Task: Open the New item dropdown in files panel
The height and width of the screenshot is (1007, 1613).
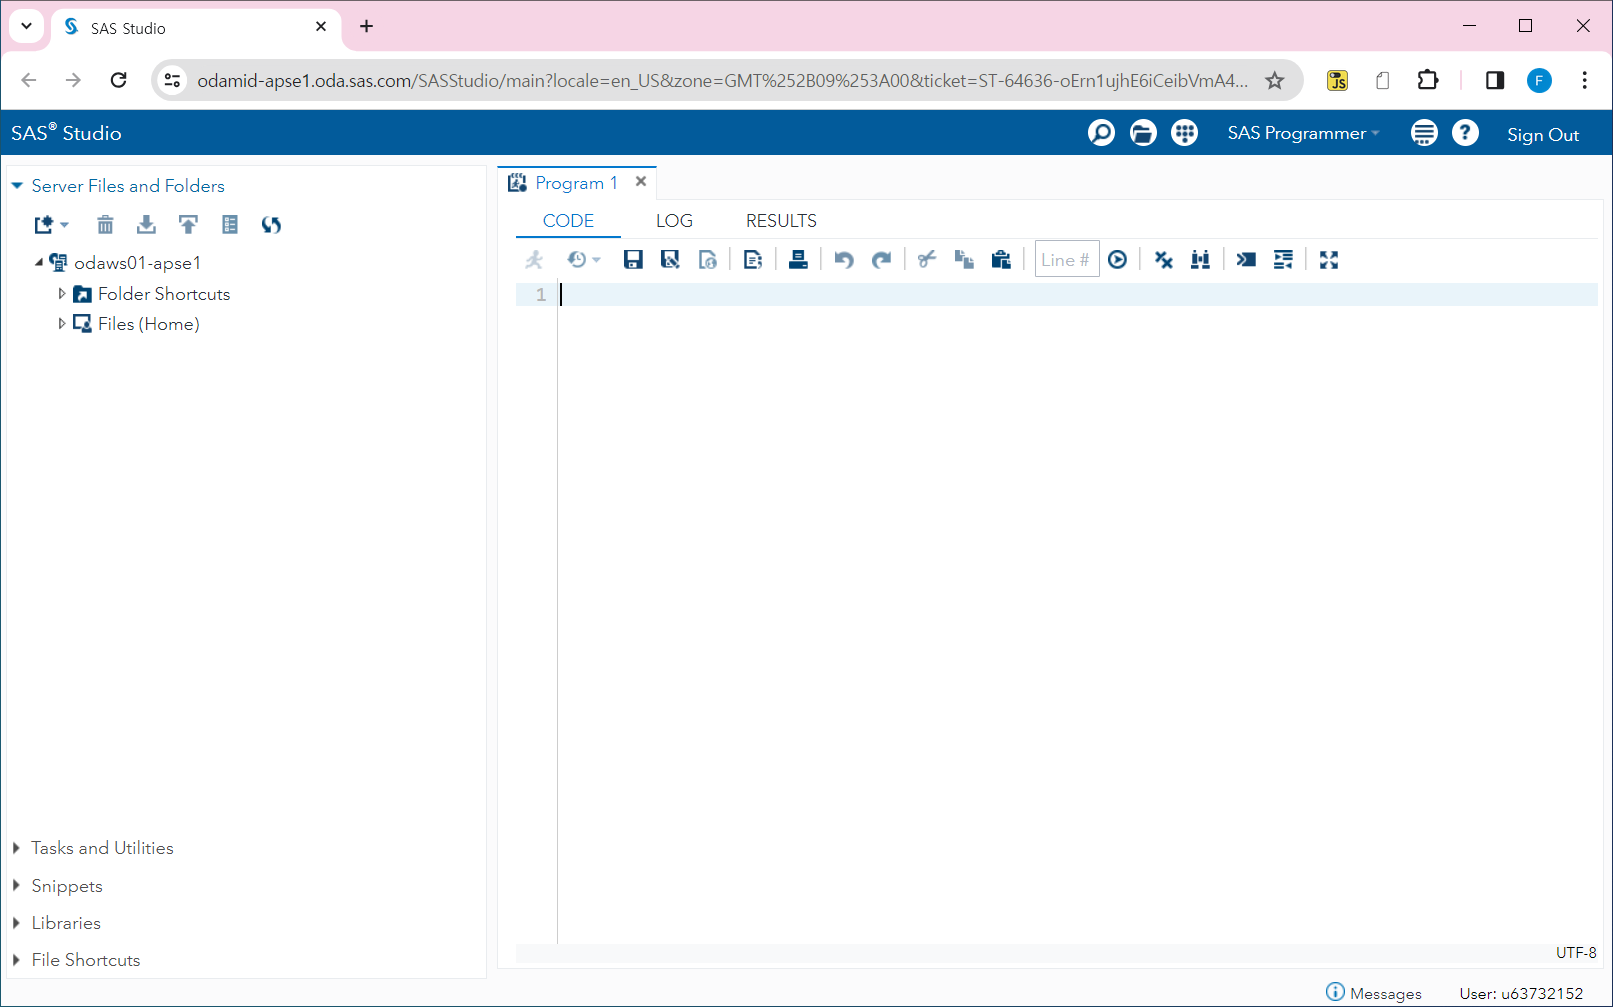Action: pos(52,225)
